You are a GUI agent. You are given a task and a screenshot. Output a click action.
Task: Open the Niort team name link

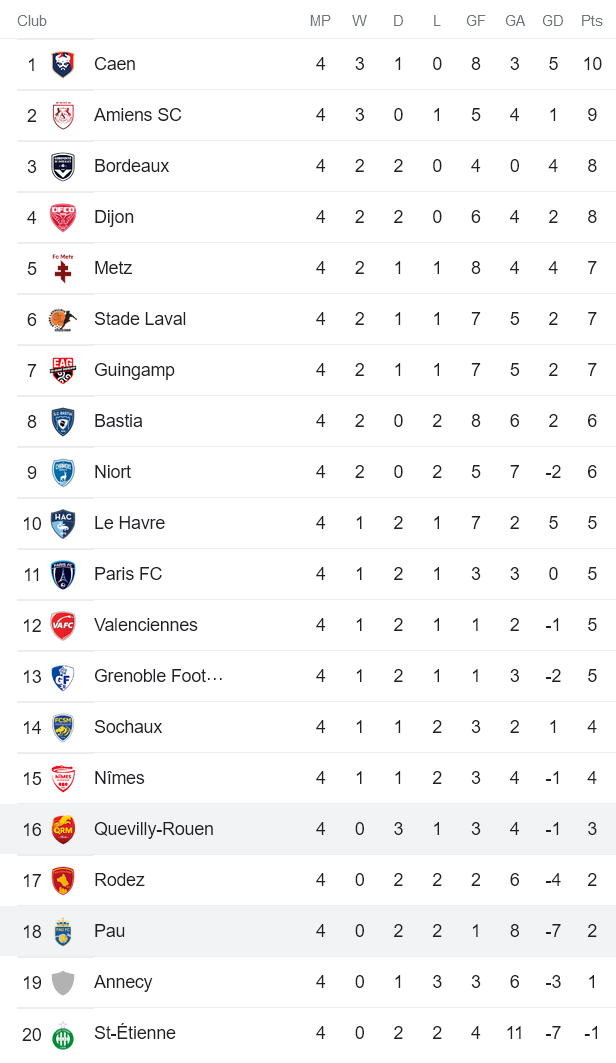pos(112,472)
